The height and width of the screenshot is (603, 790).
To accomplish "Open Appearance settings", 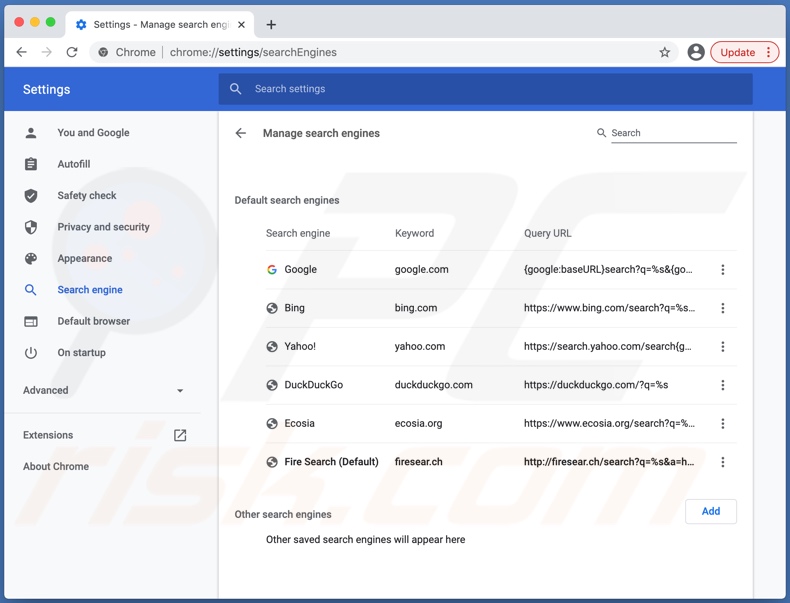I will pyautogui.click(x=85, y=258).
